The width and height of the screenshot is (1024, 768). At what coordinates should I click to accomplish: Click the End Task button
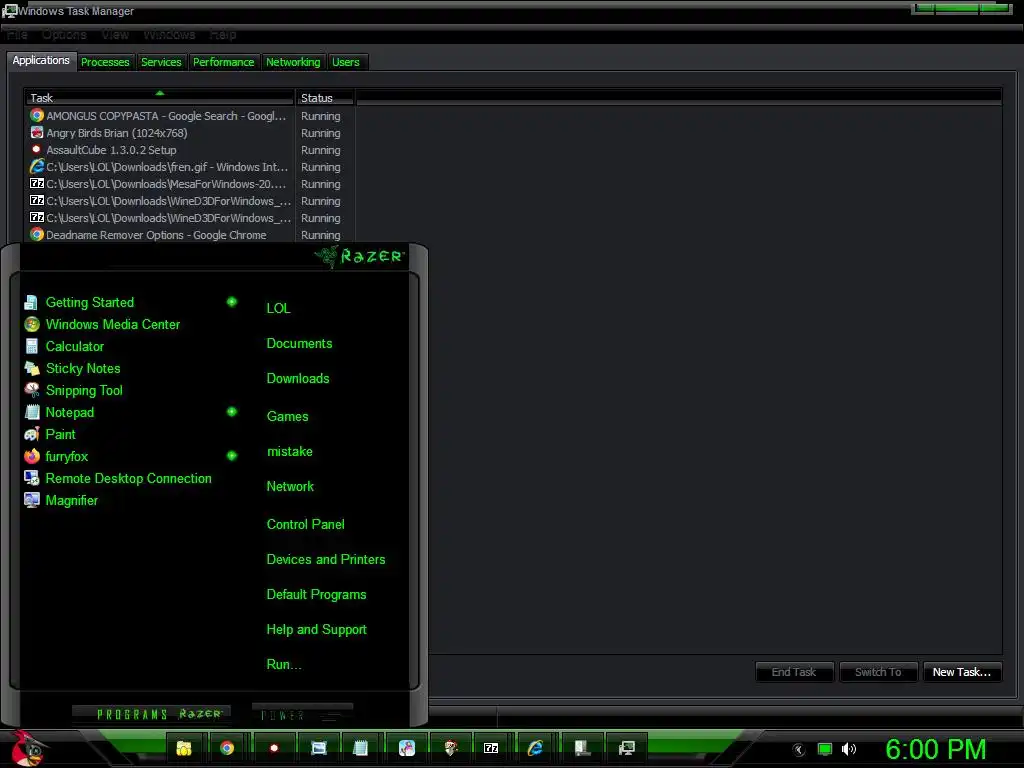point(794,672)
